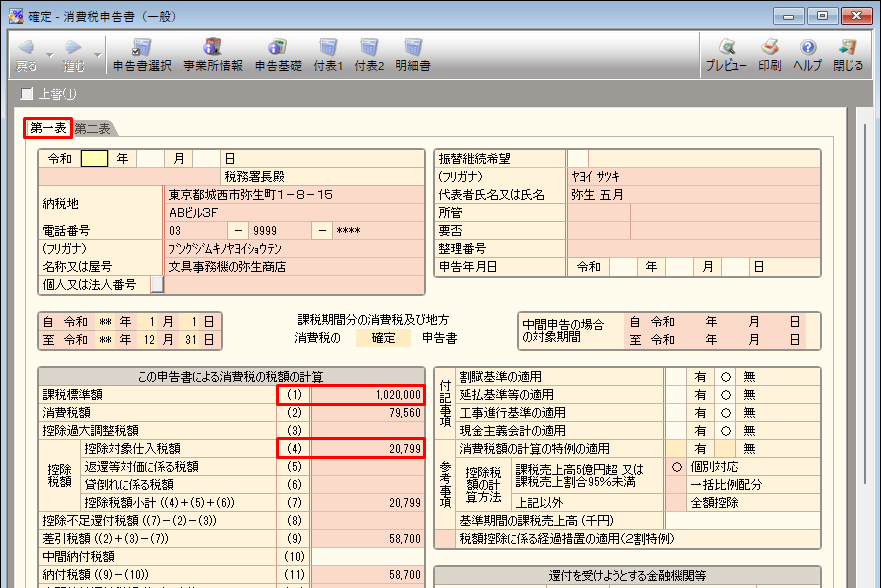Click the 申告基礎 toolbar icon
881x588 pixels.
point(277,55)
